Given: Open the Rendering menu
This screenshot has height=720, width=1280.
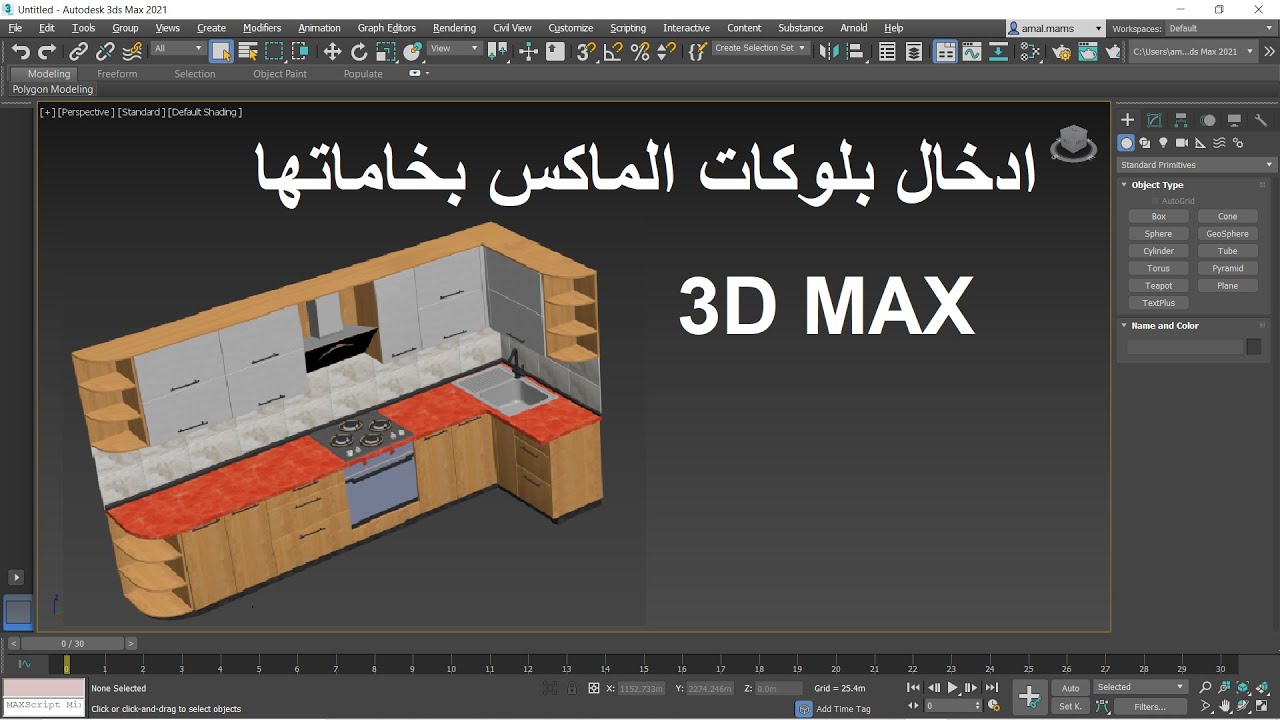Looking at the screenshot, I should tap(454, 28).
